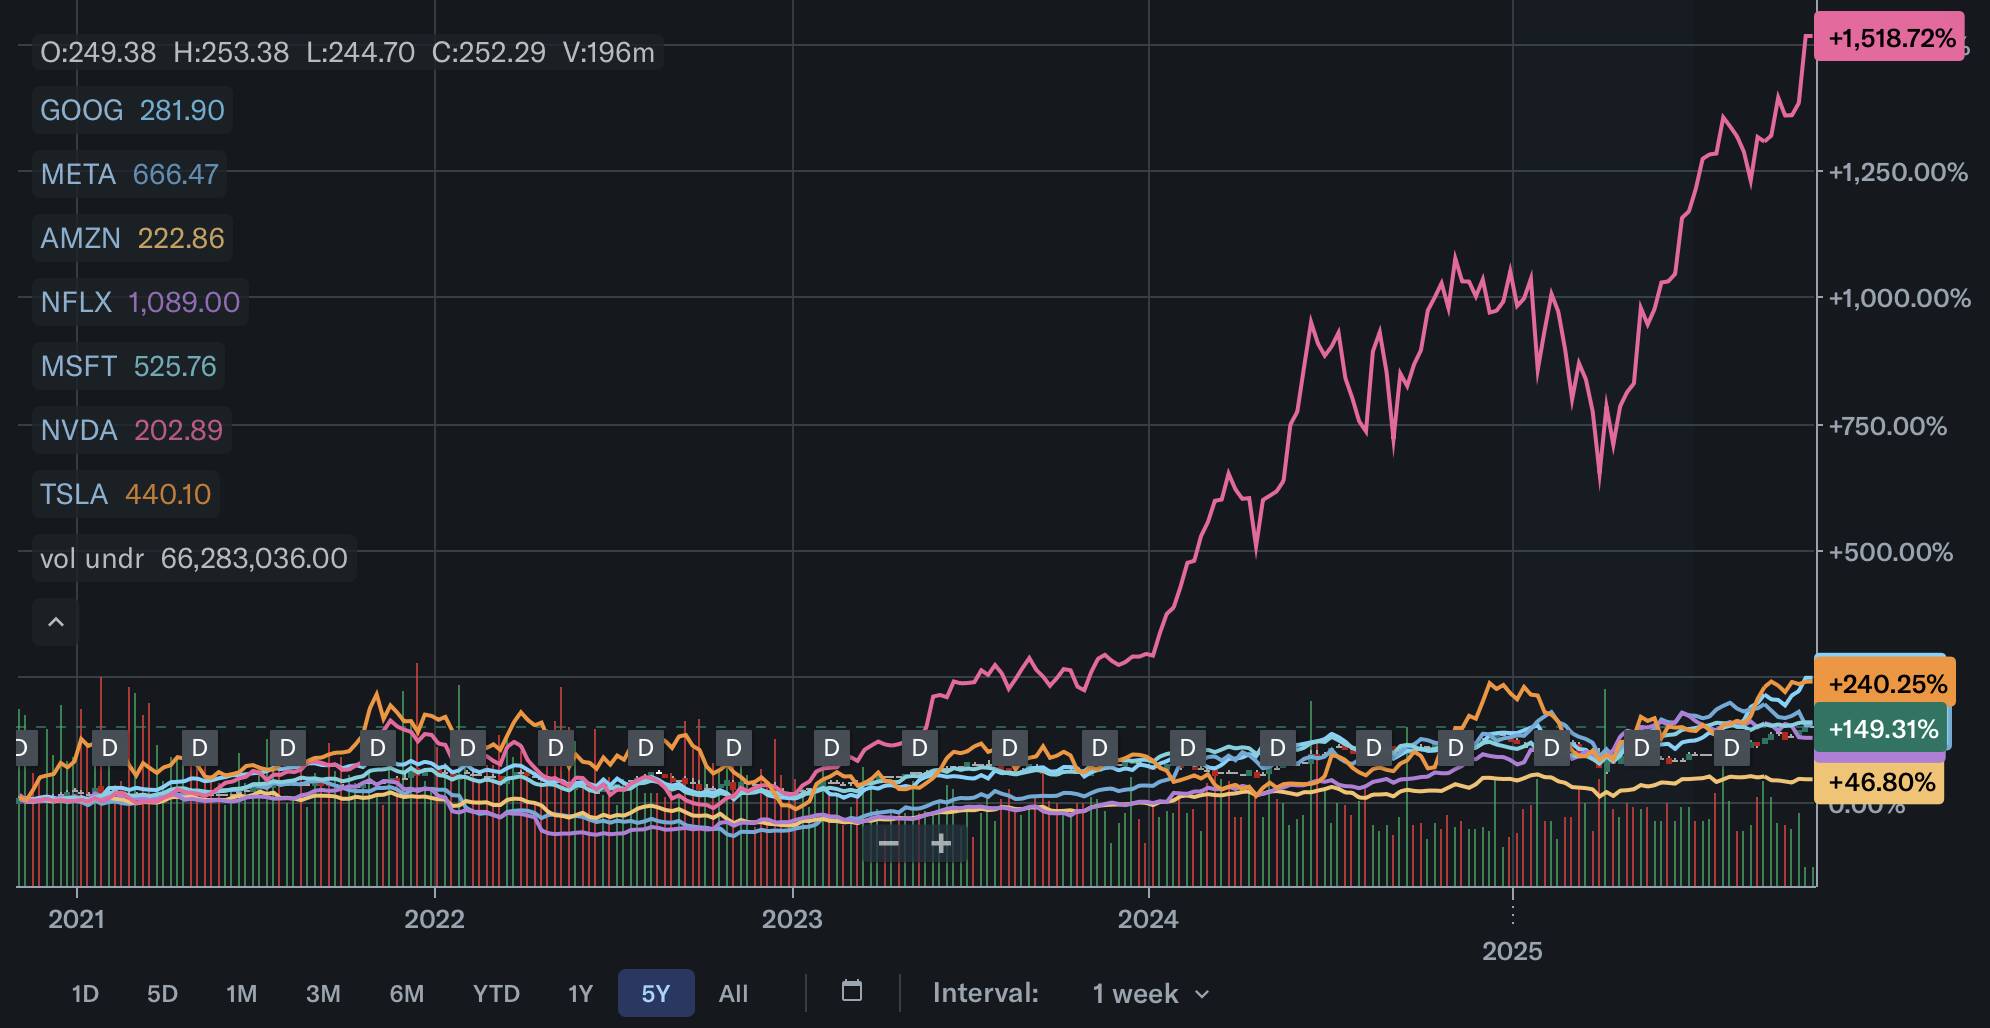1990x1028 pixels.
Task: Switch to the 1Y time range
Action: click(x=580, y=993)
